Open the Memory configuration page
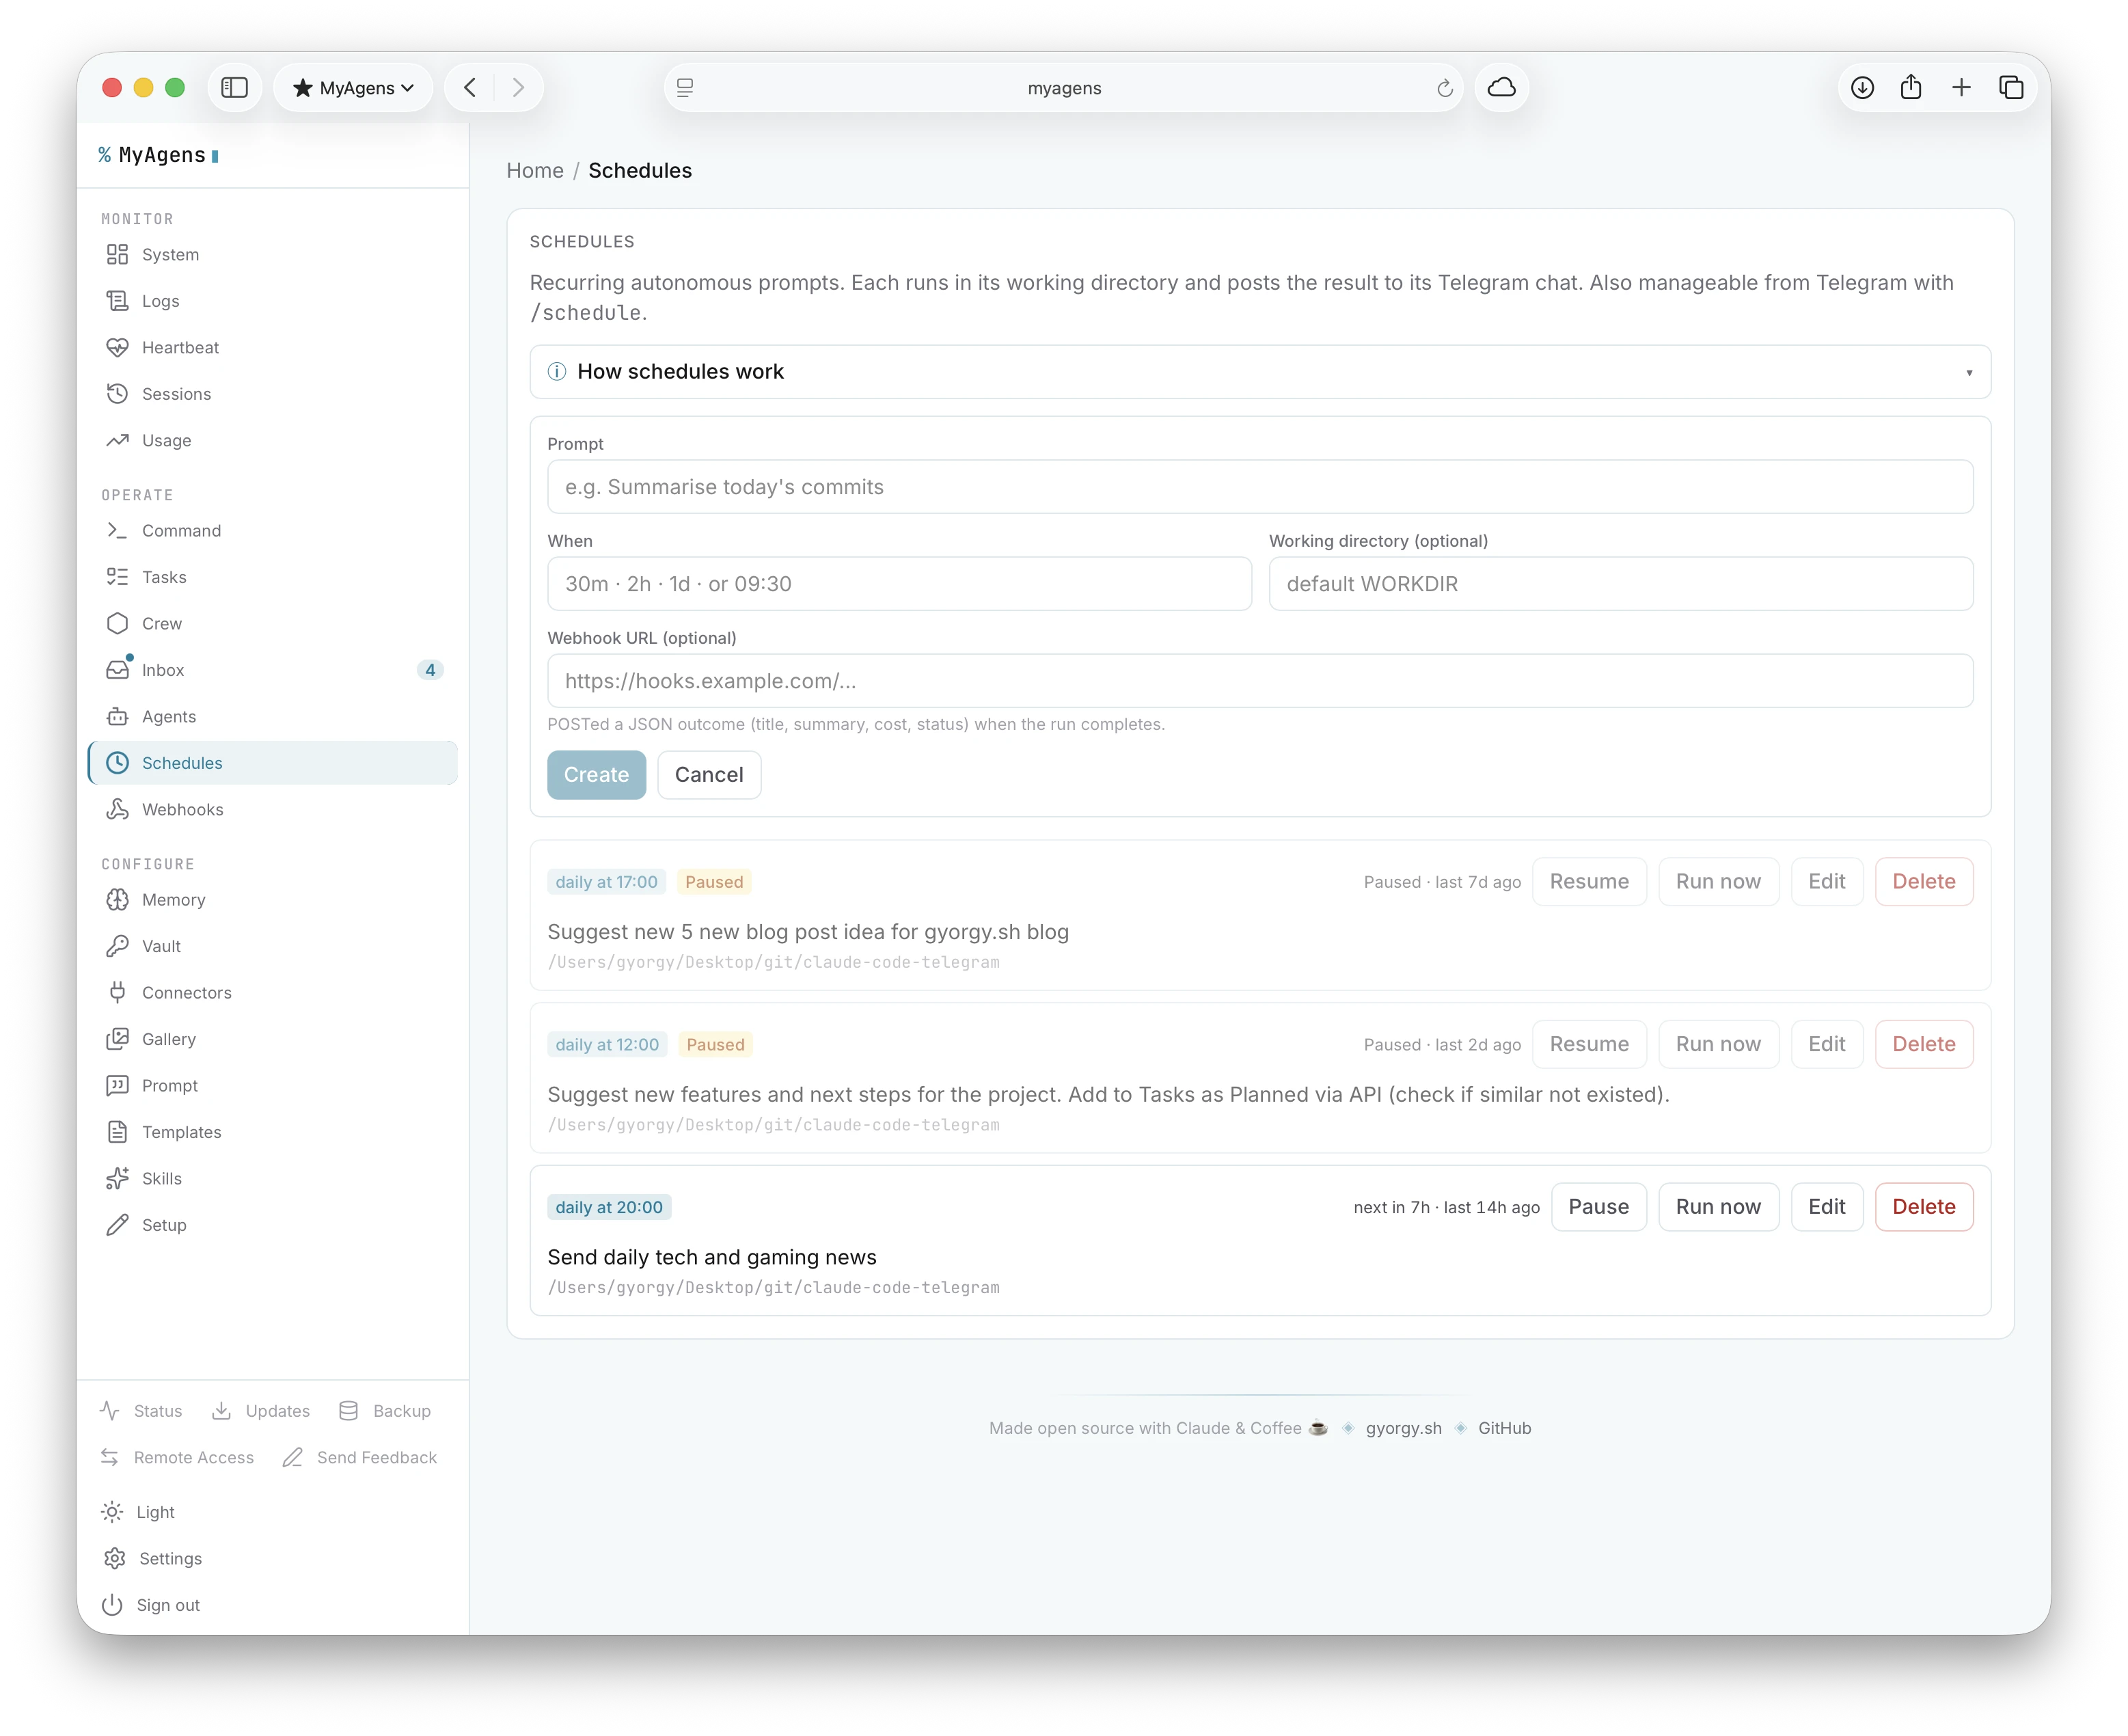Viewport: 2128px width, 1736px height. tap(272, 900)
